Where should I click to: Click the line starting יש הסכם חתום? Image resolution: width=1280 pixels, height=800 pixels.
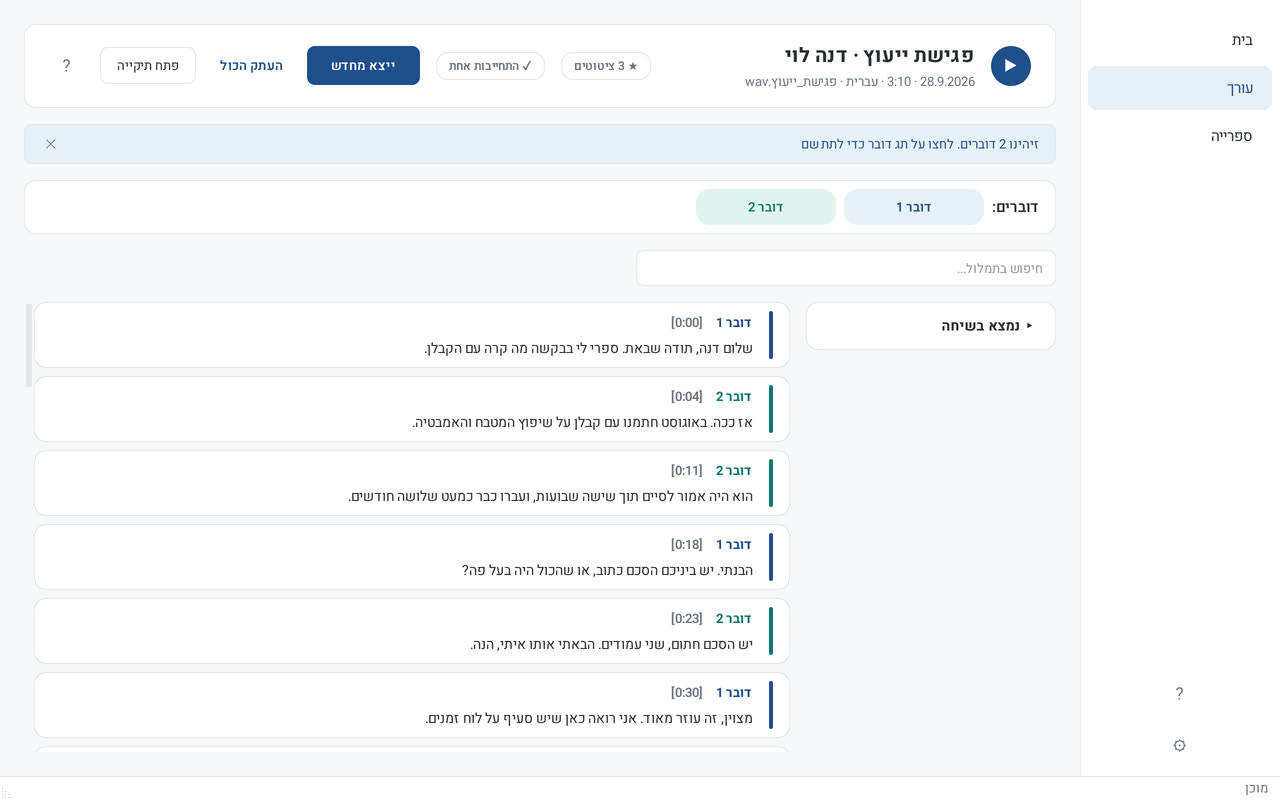(612, 645)
